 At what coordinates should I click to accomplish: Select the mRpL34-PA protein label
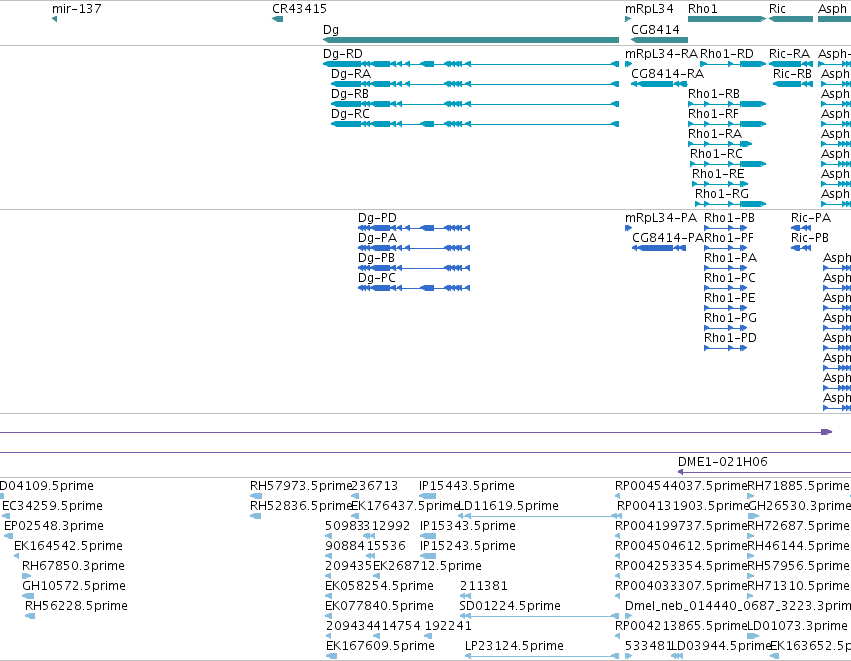coord(661,218)
